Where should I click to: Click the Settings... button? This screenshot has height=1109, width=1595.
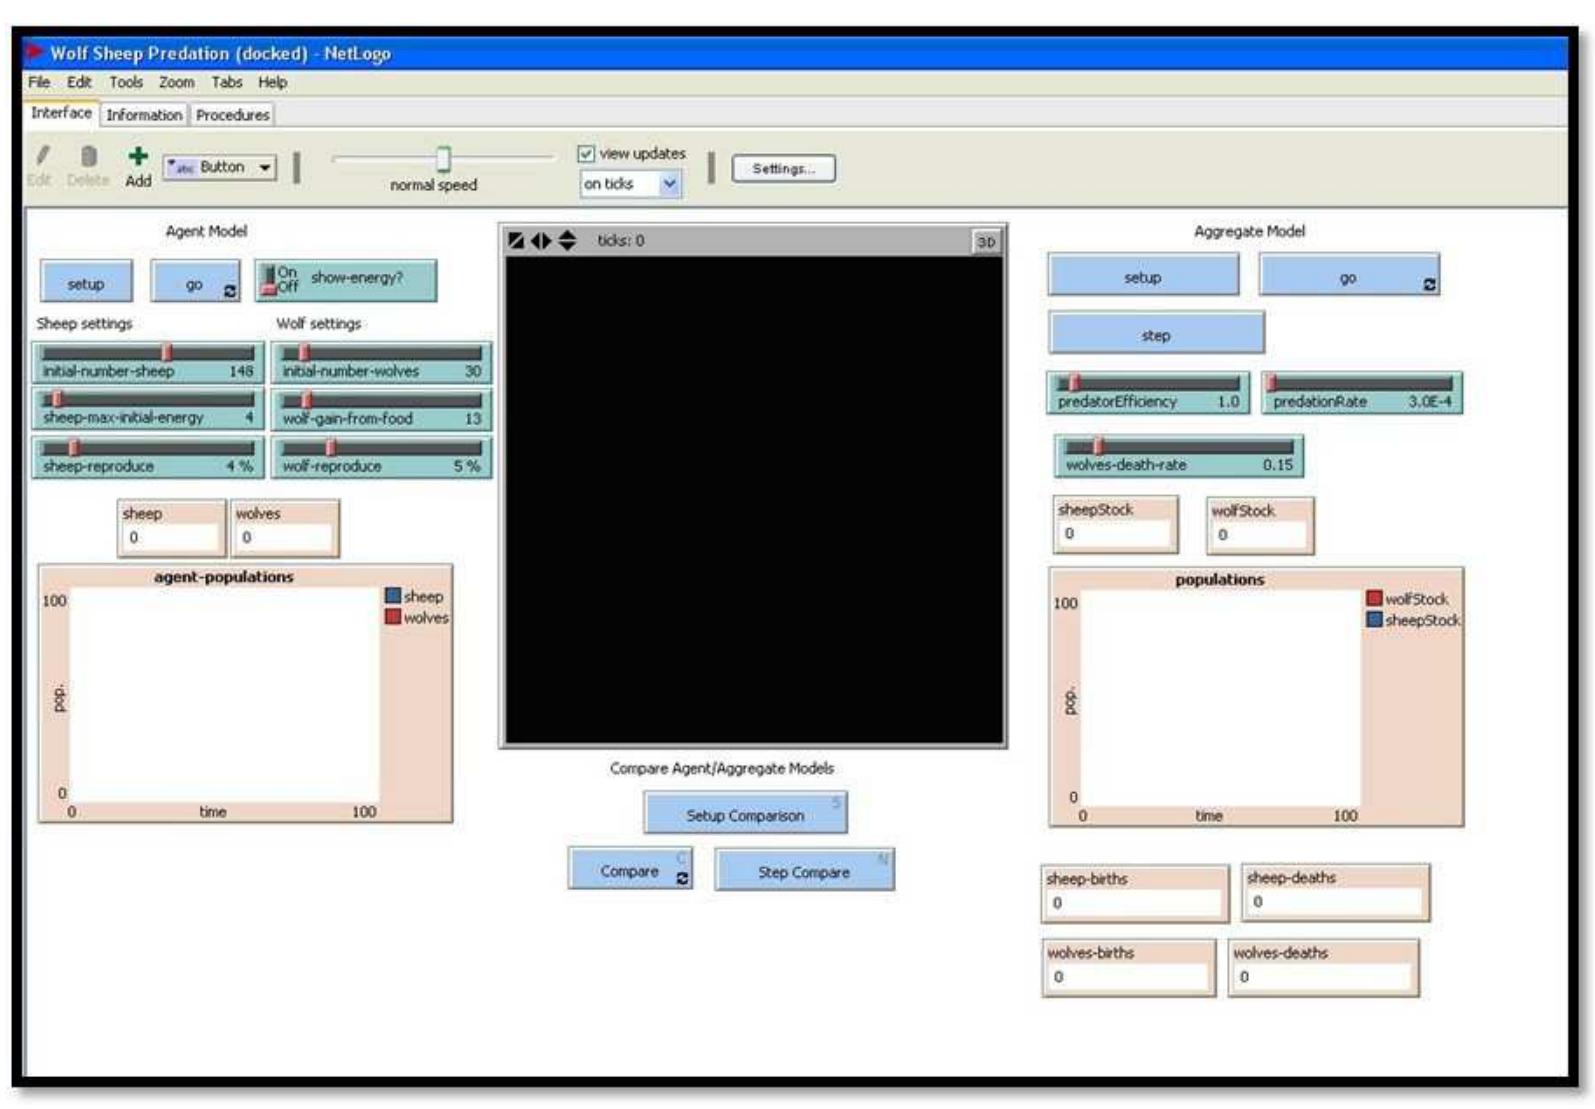pyautogui.click(x=784, y=169)
